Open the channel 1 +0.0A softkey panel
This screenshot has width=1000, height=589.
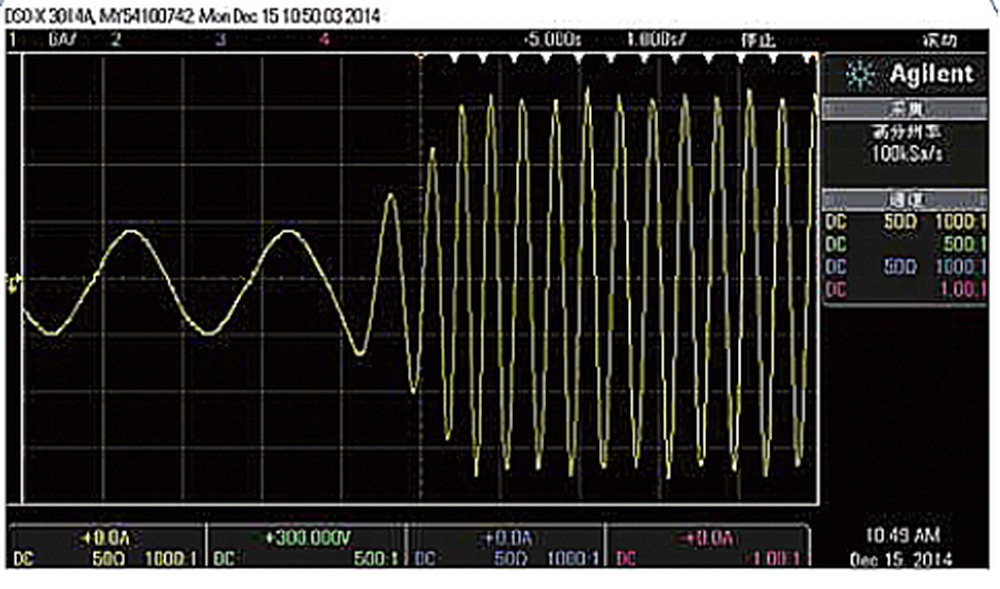pos(108,548)
